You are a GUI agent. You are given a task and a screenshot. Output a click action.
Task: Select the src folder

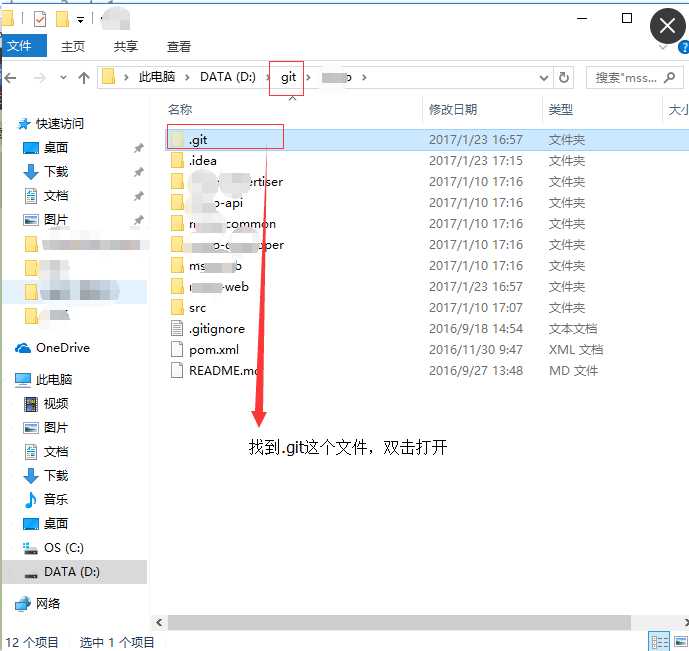pyautogui.click(x=197, y=308)
